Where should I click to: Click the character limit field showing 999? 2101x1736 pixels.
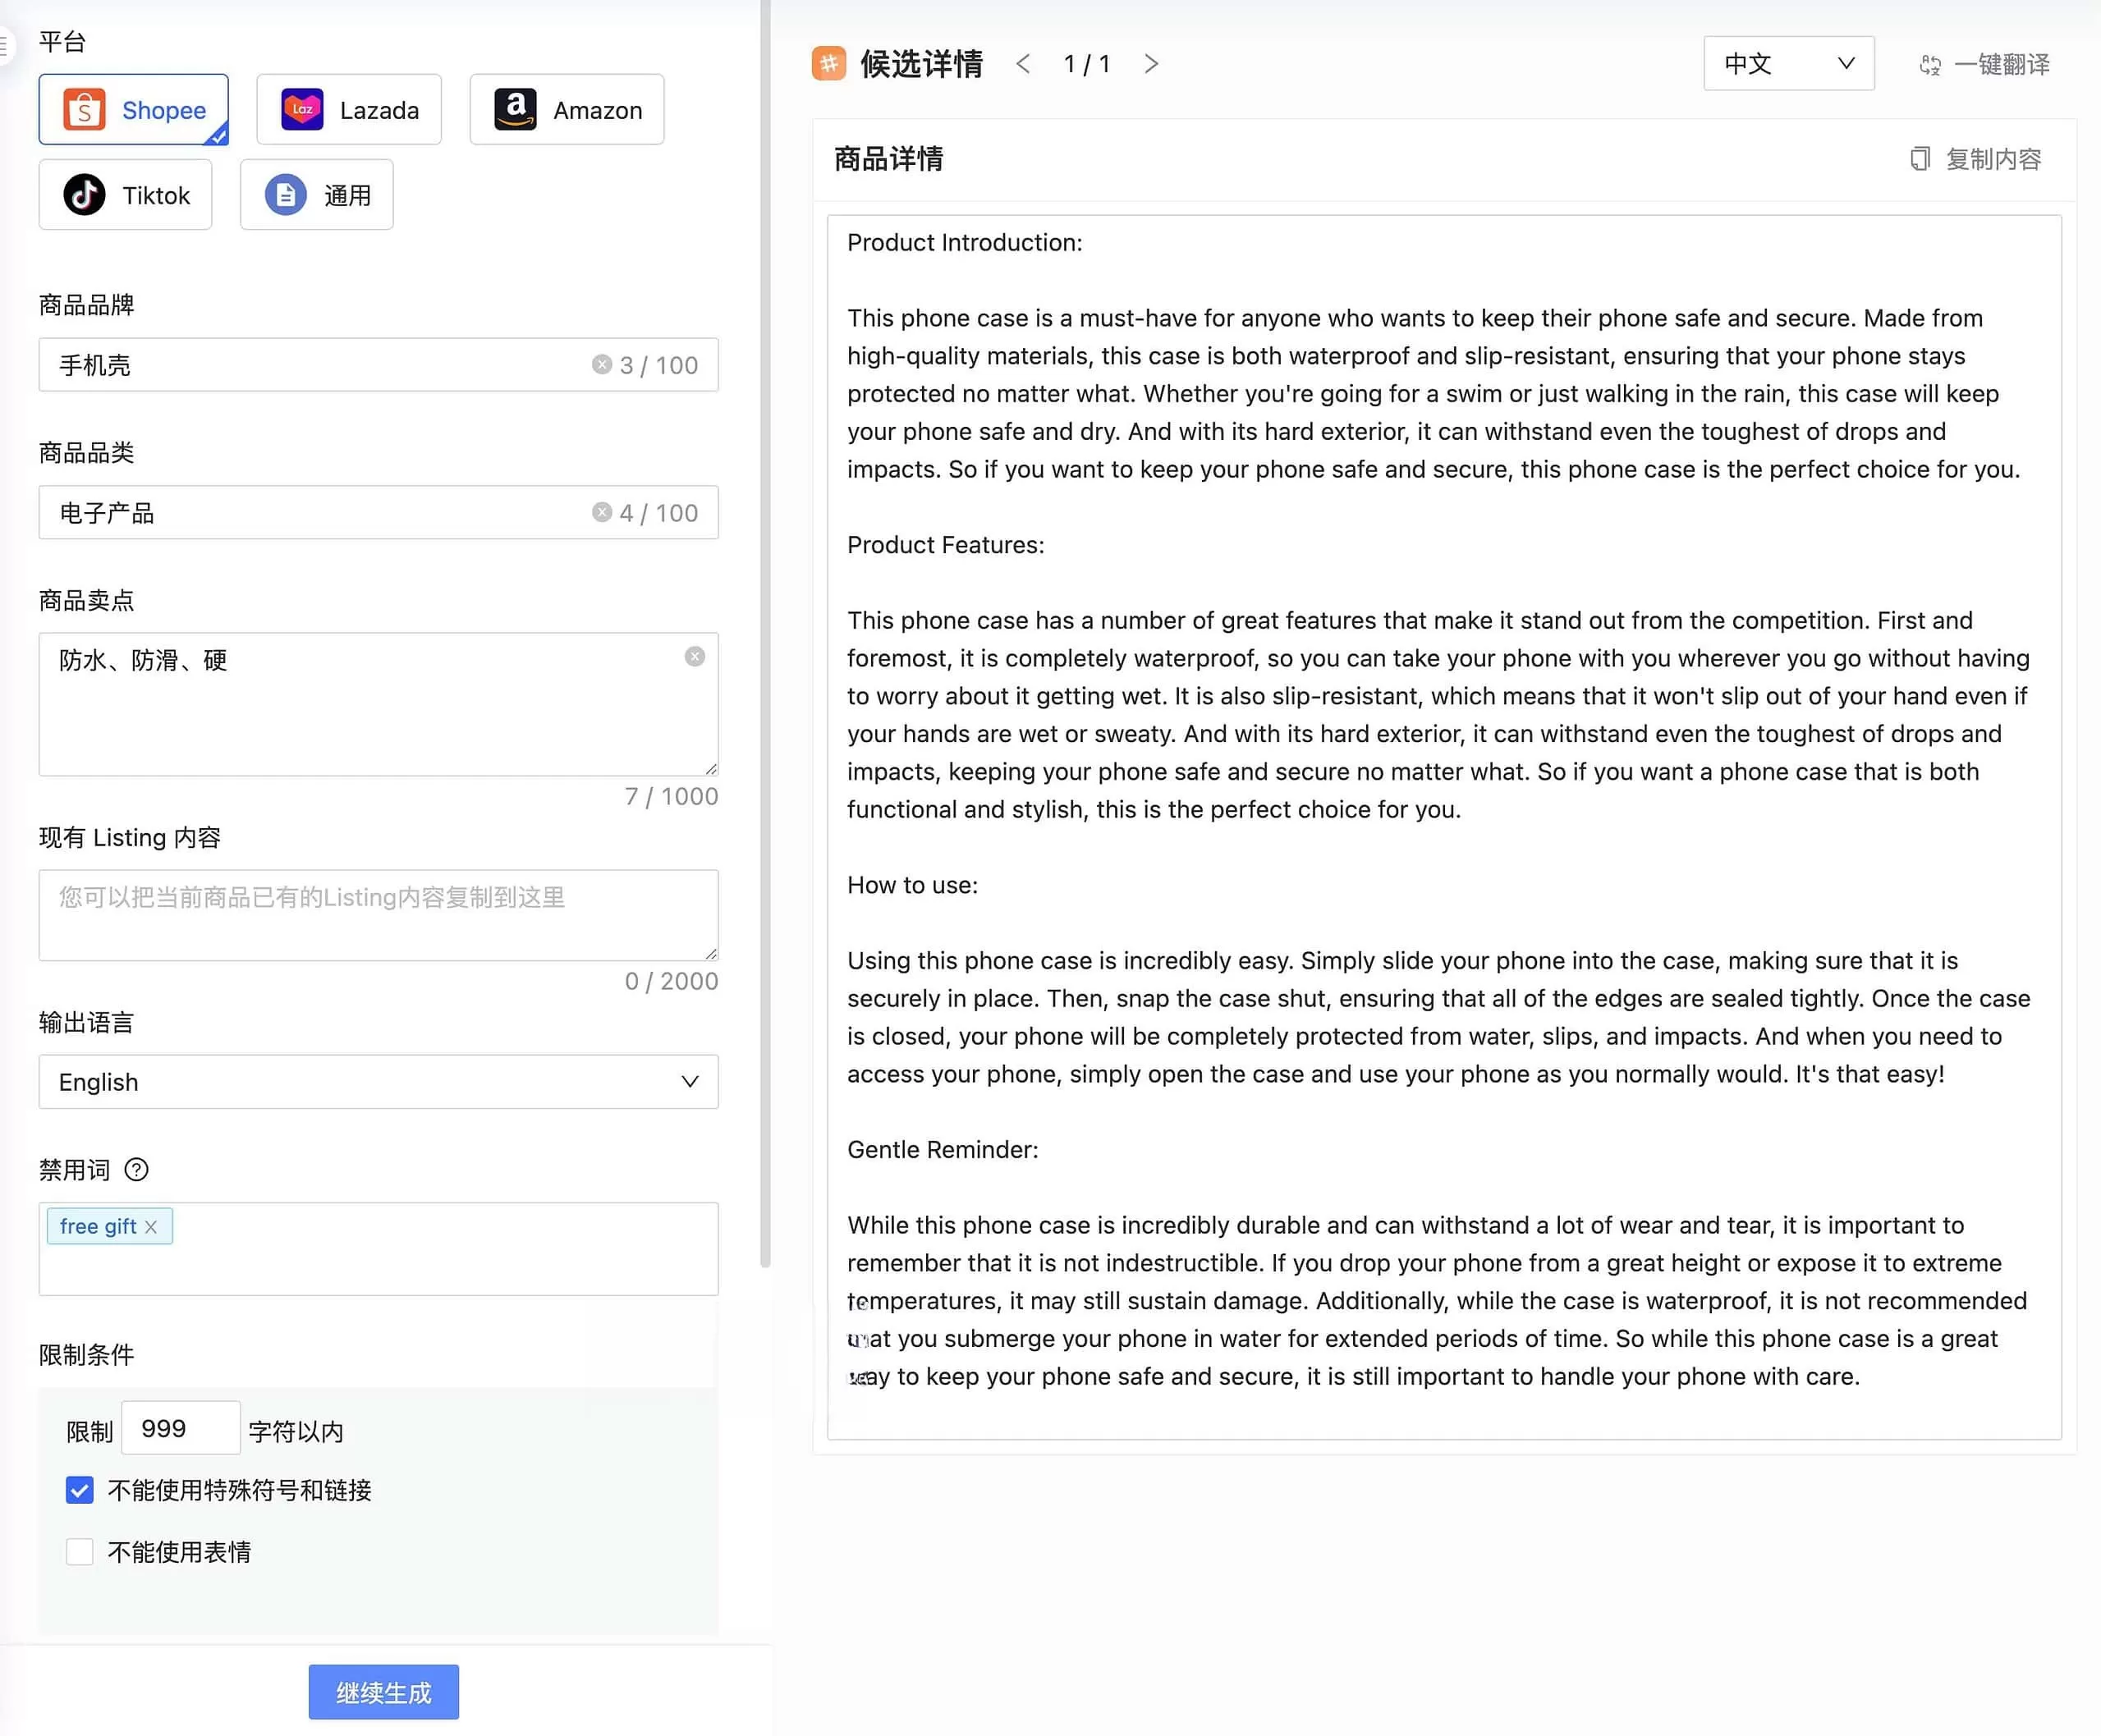pyautogui.click(x=180, y=1429)
